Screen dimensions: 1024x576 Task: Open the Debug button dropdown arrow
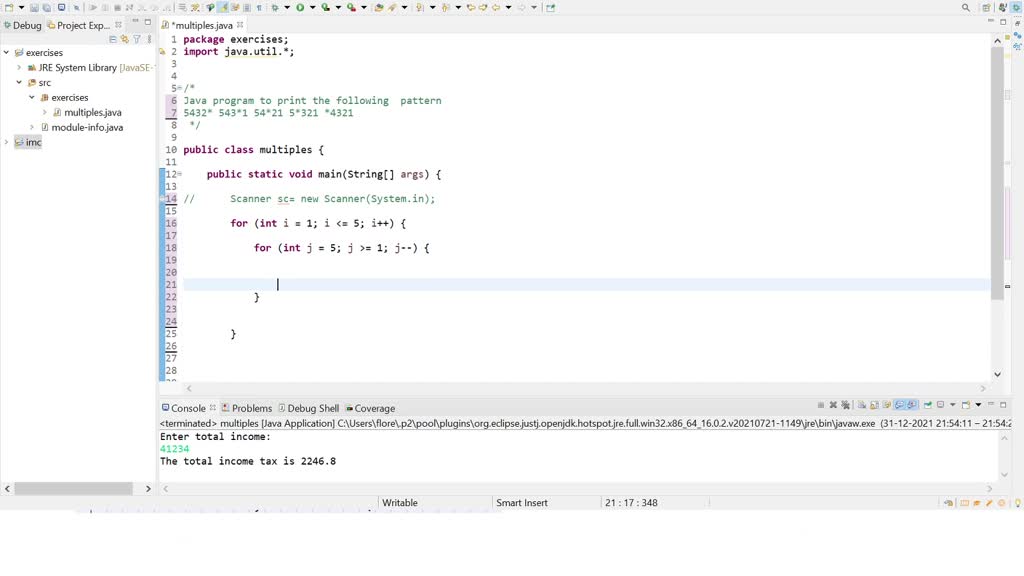click(286, 8)
